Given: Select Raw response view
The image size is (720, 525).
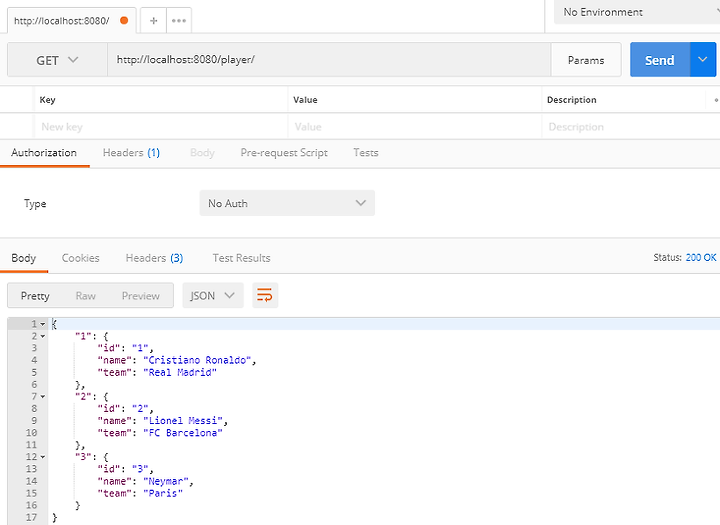Looking at the screenshot, I should point(85,296).
